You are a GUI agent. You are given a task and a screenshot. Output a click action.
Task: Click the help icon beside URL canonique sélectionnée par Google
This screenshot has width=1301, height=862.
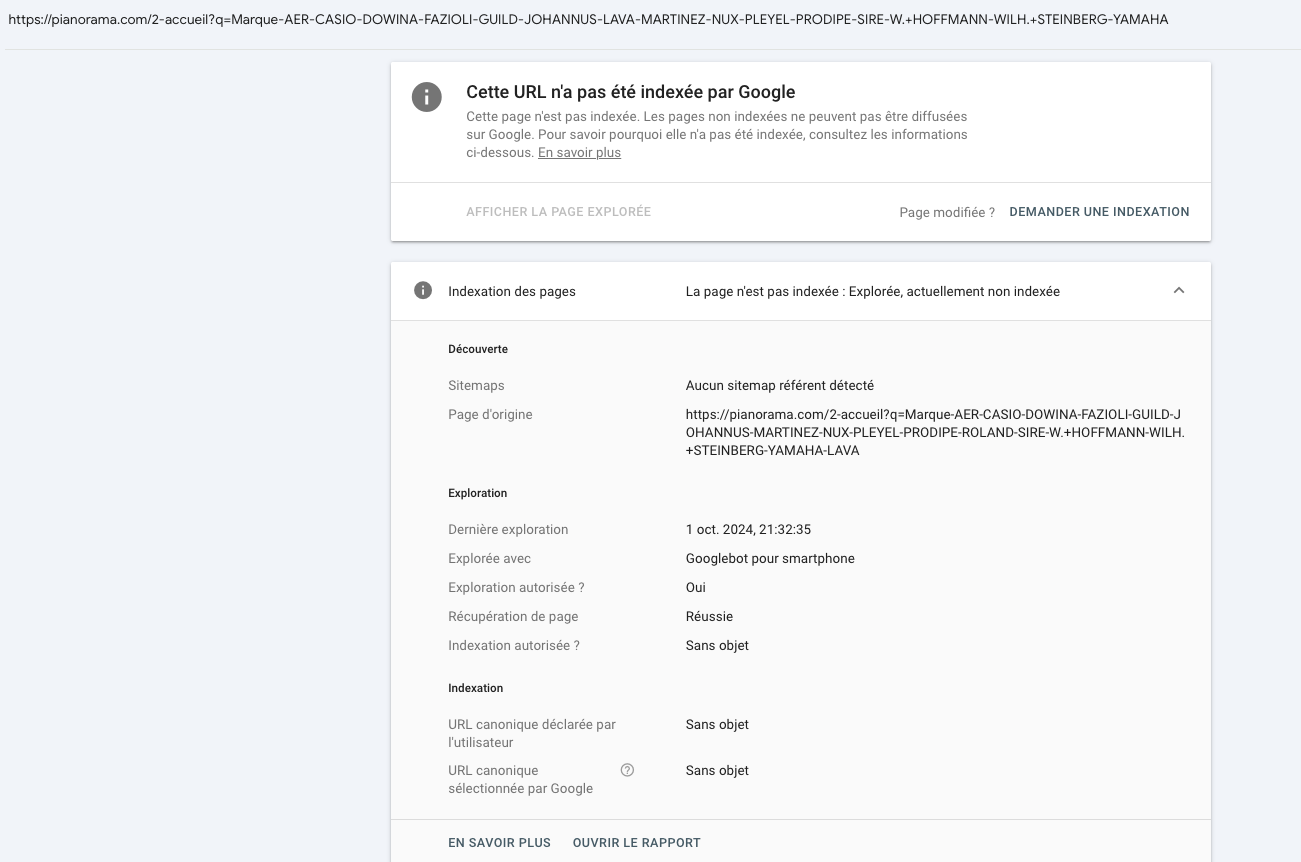click(627, 770)
